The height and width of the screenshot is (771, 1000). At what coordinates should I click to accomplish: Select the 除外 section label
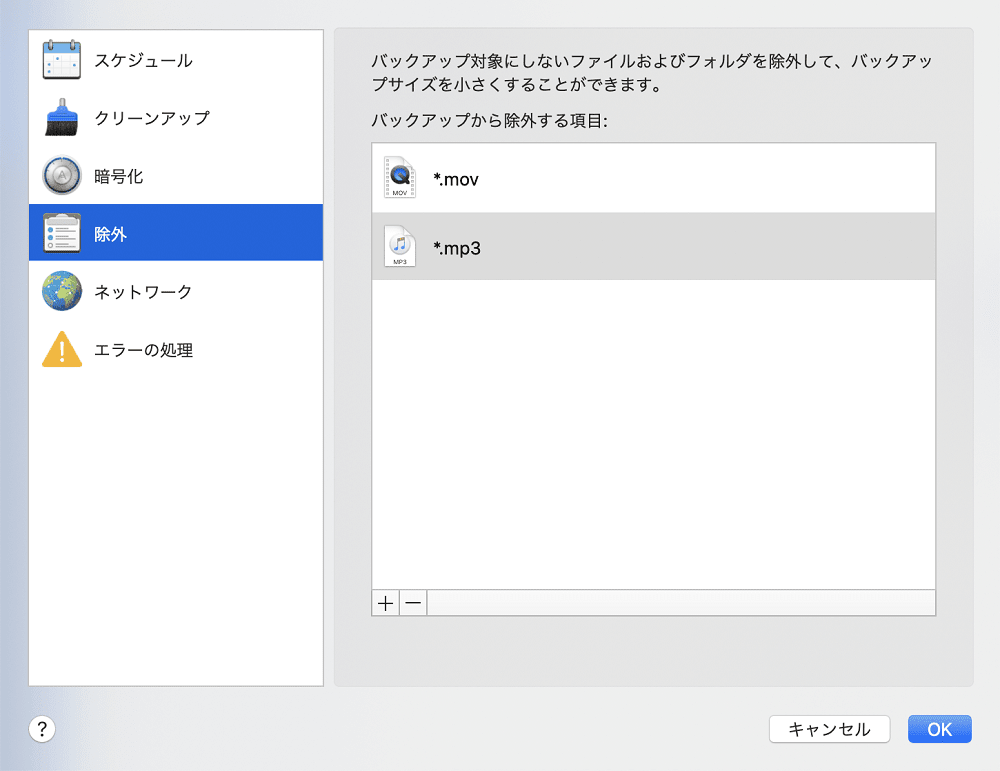(x=111, y=234)
